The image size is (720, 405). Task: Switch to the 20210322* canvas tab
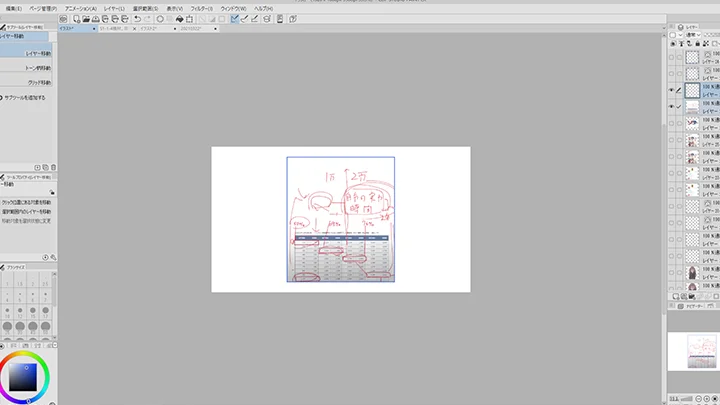pyautogui.click(x=197, y=28)
